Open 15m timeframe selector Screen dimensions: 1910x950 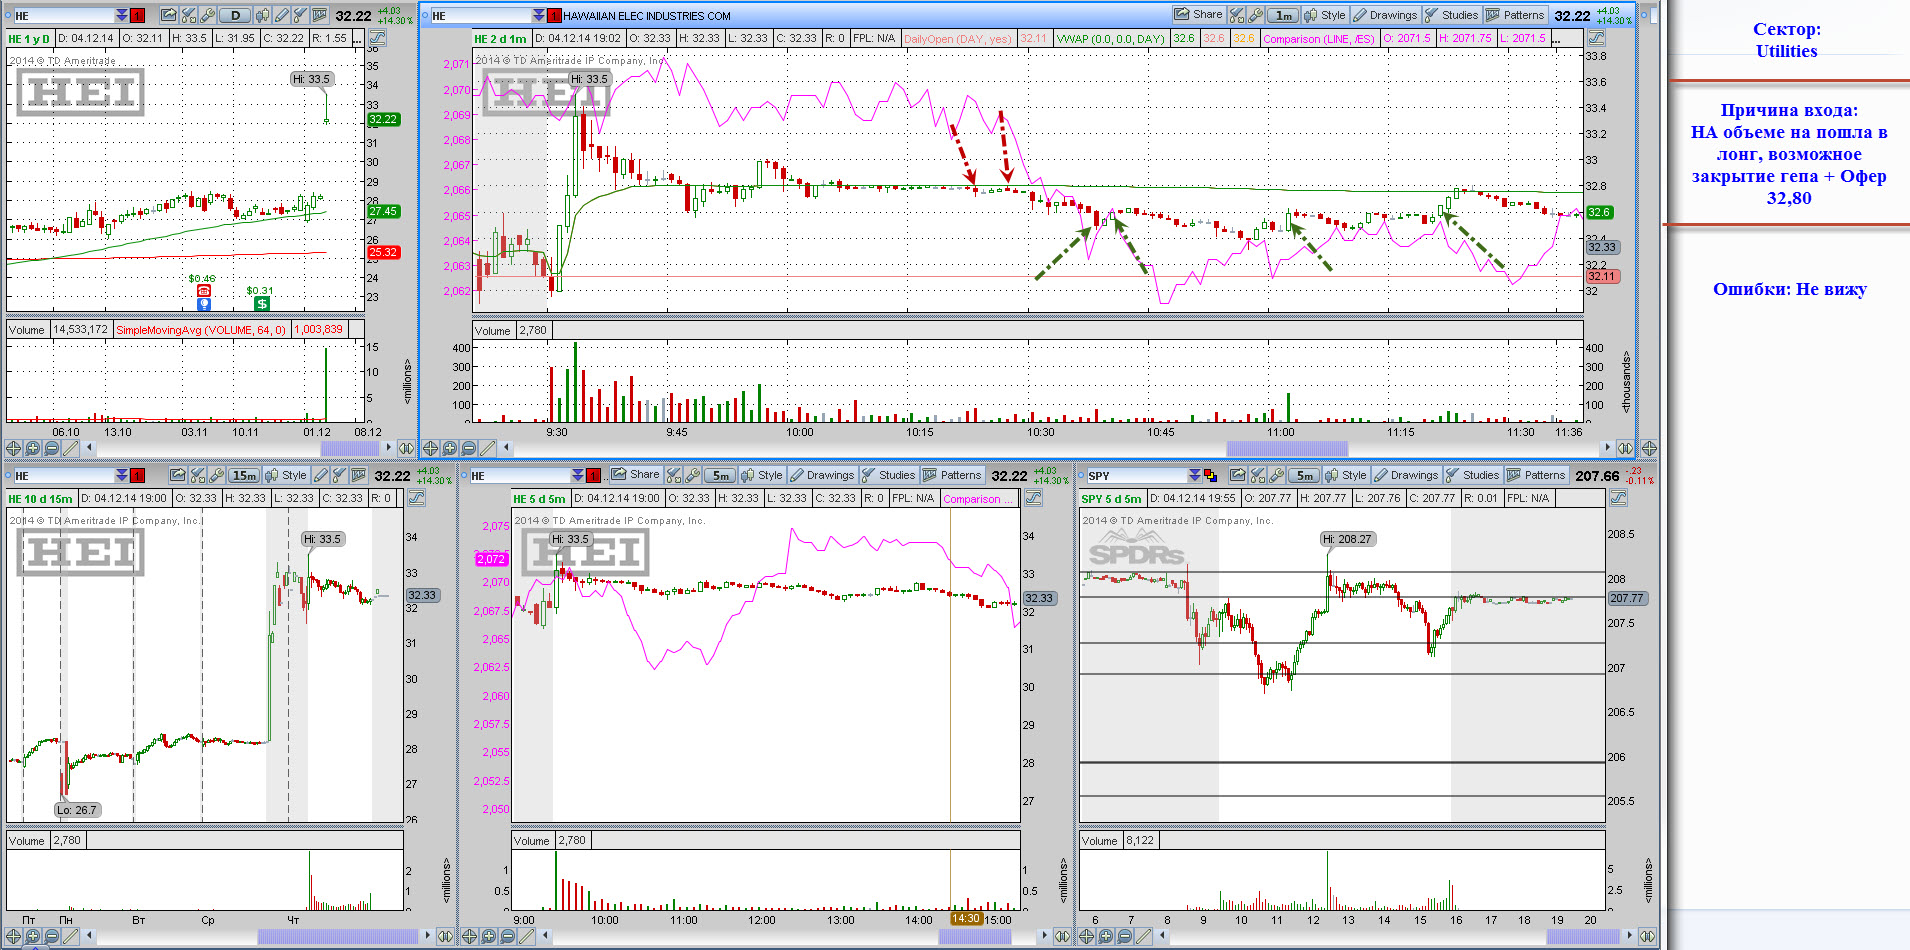coord(244,475)
